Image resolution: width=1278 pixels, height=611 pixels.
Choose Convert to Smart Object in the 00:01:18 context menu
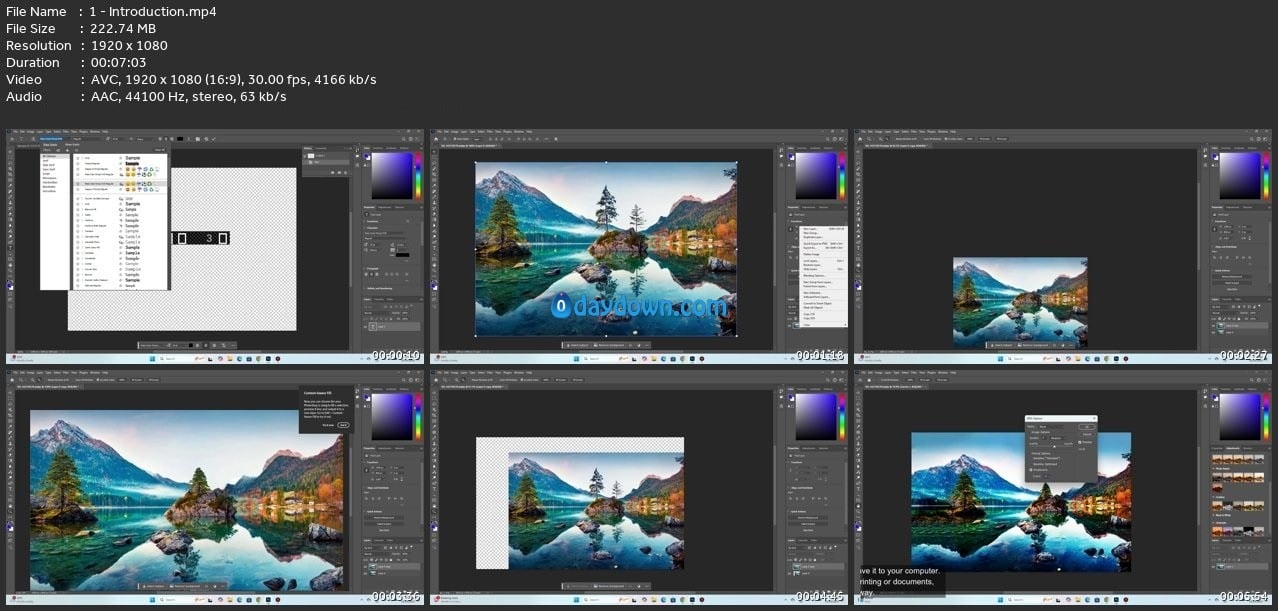818,303
